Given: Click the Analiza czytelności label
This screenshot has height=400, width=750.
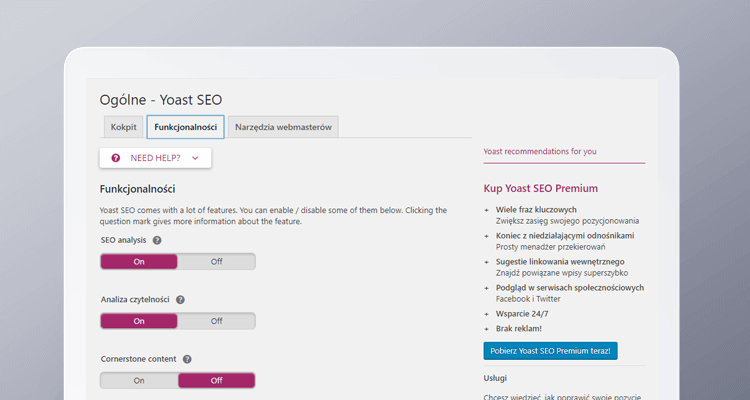Looking at the screenshot, I should [x=135, y=300].
